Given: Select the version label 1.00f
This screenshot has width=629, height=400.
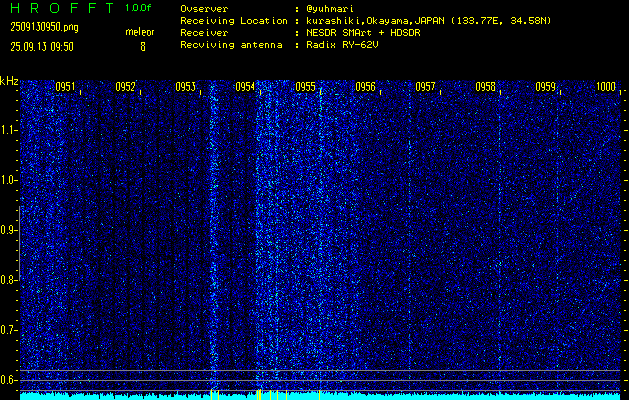Looking at the screenshot, I should pos(138,8).
